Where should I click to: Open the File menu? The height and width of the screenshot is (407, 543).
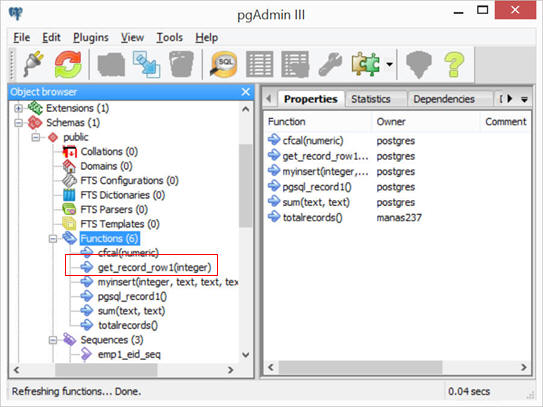21,37
